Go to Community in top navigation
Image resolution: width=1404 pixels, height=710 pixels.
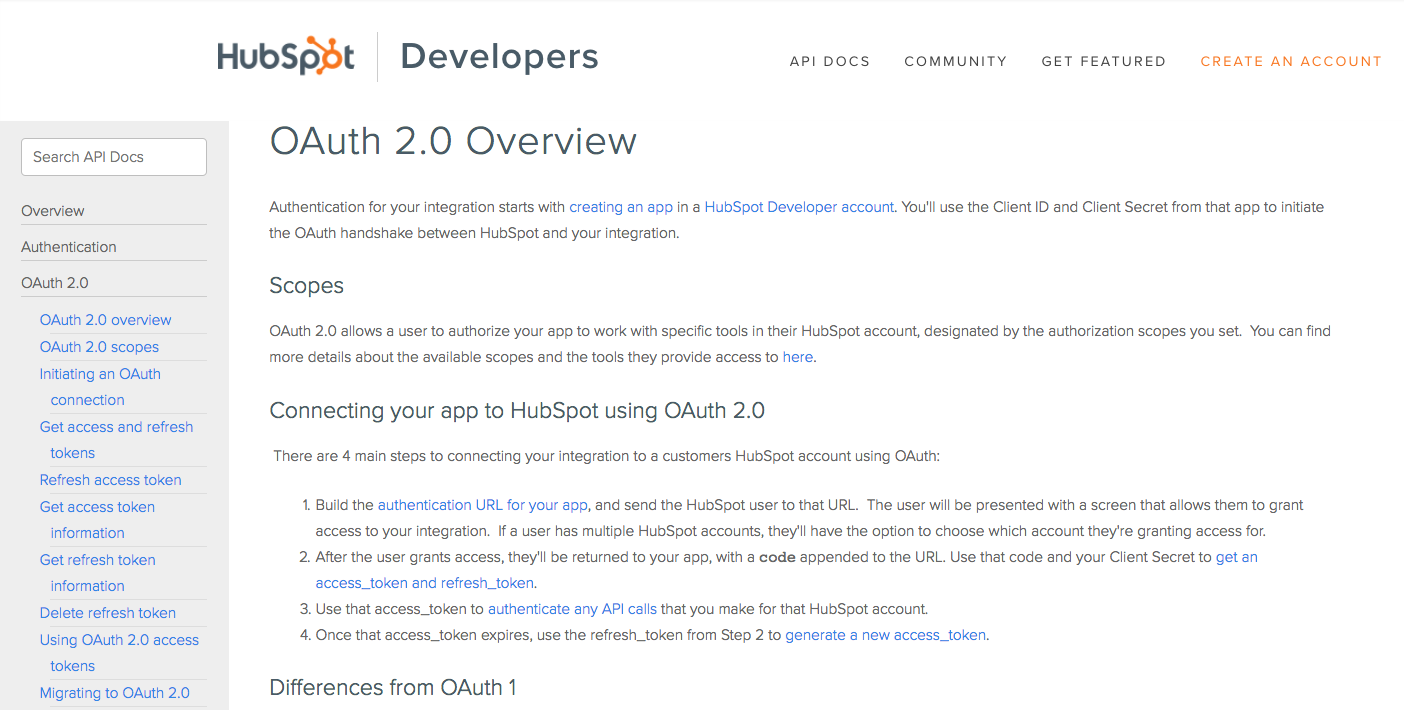coord(956,61)
